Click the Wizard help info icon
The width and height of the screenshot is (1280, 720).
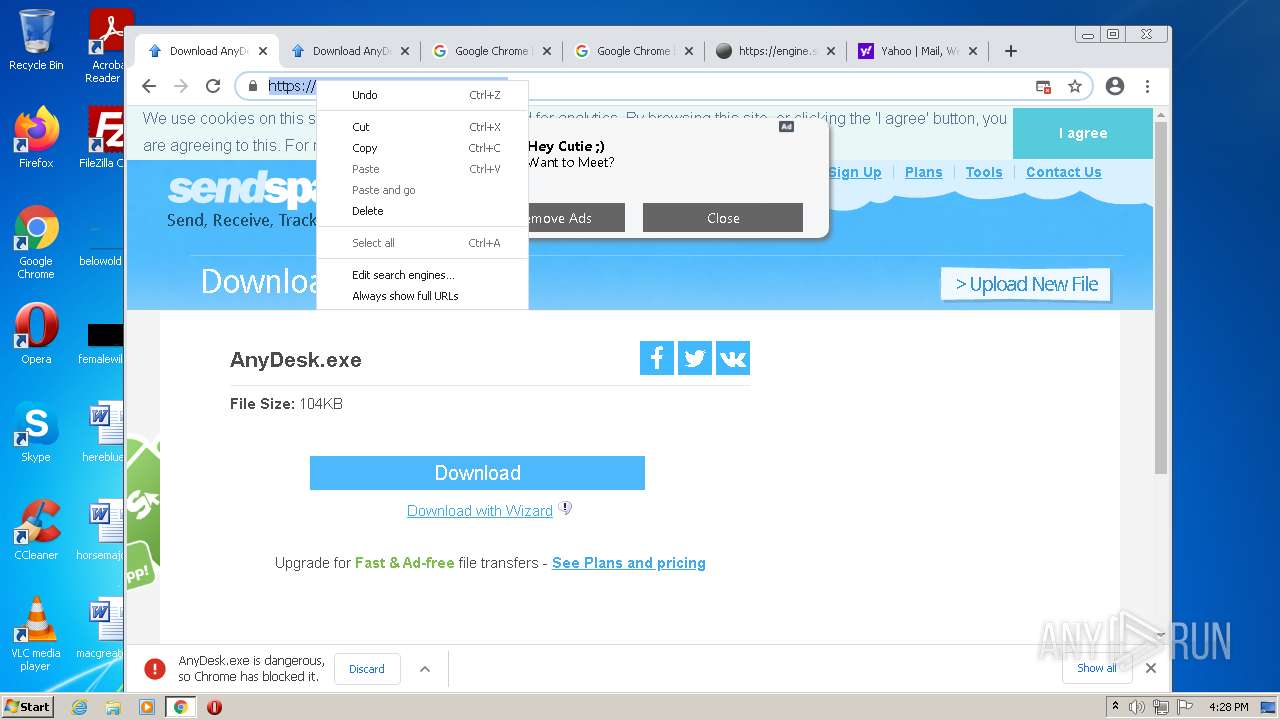tap(565, 508)
